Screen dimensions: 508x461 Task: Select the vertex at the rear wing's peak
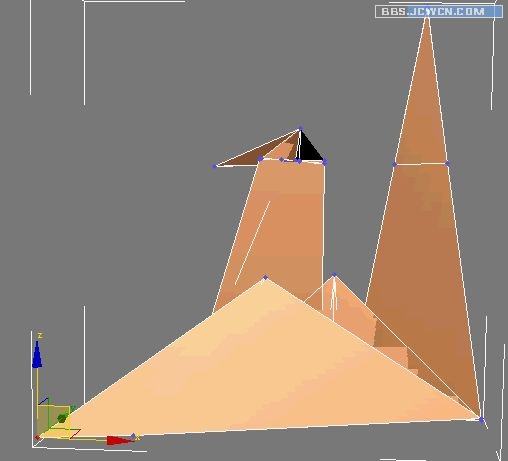[x=334, y=275]
